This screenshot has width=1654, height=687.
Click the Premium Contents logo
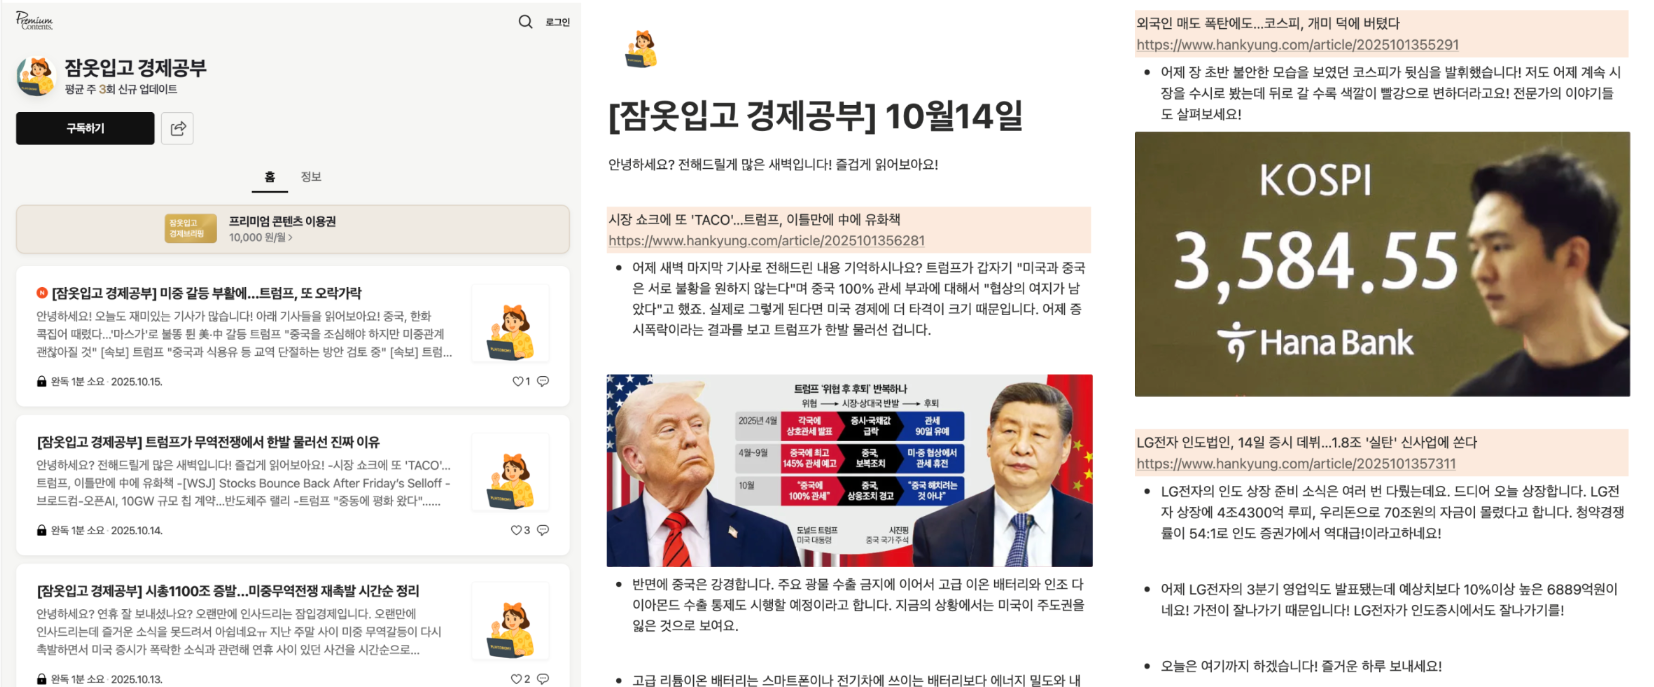point(34,21)
